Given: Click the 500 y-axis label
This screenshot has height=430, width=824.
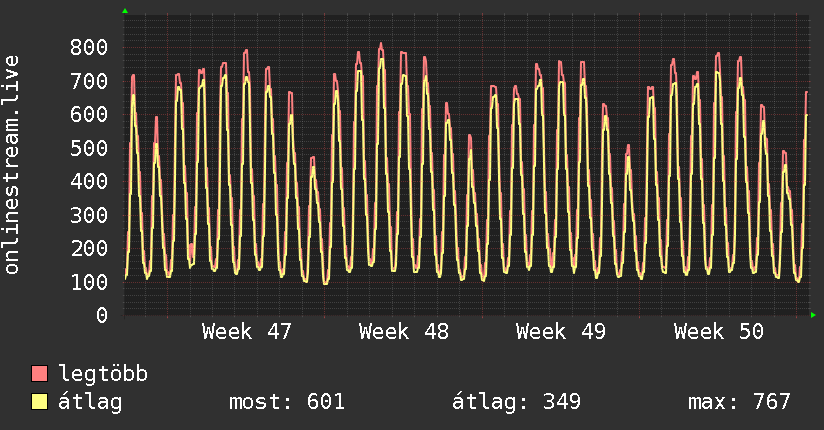Looking at the screenshot, I should [x=89, y=148].
